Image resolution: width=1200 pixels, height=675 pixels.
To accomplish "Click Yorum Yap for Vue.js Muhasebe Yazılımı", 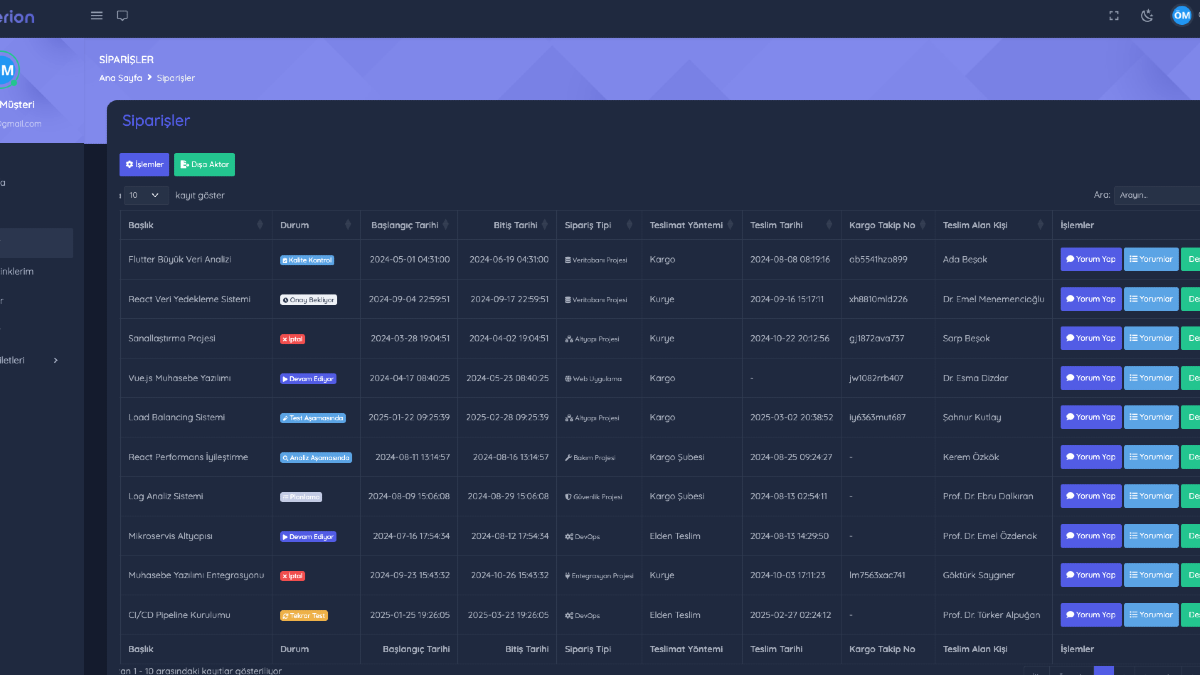I will (1091, 378).
